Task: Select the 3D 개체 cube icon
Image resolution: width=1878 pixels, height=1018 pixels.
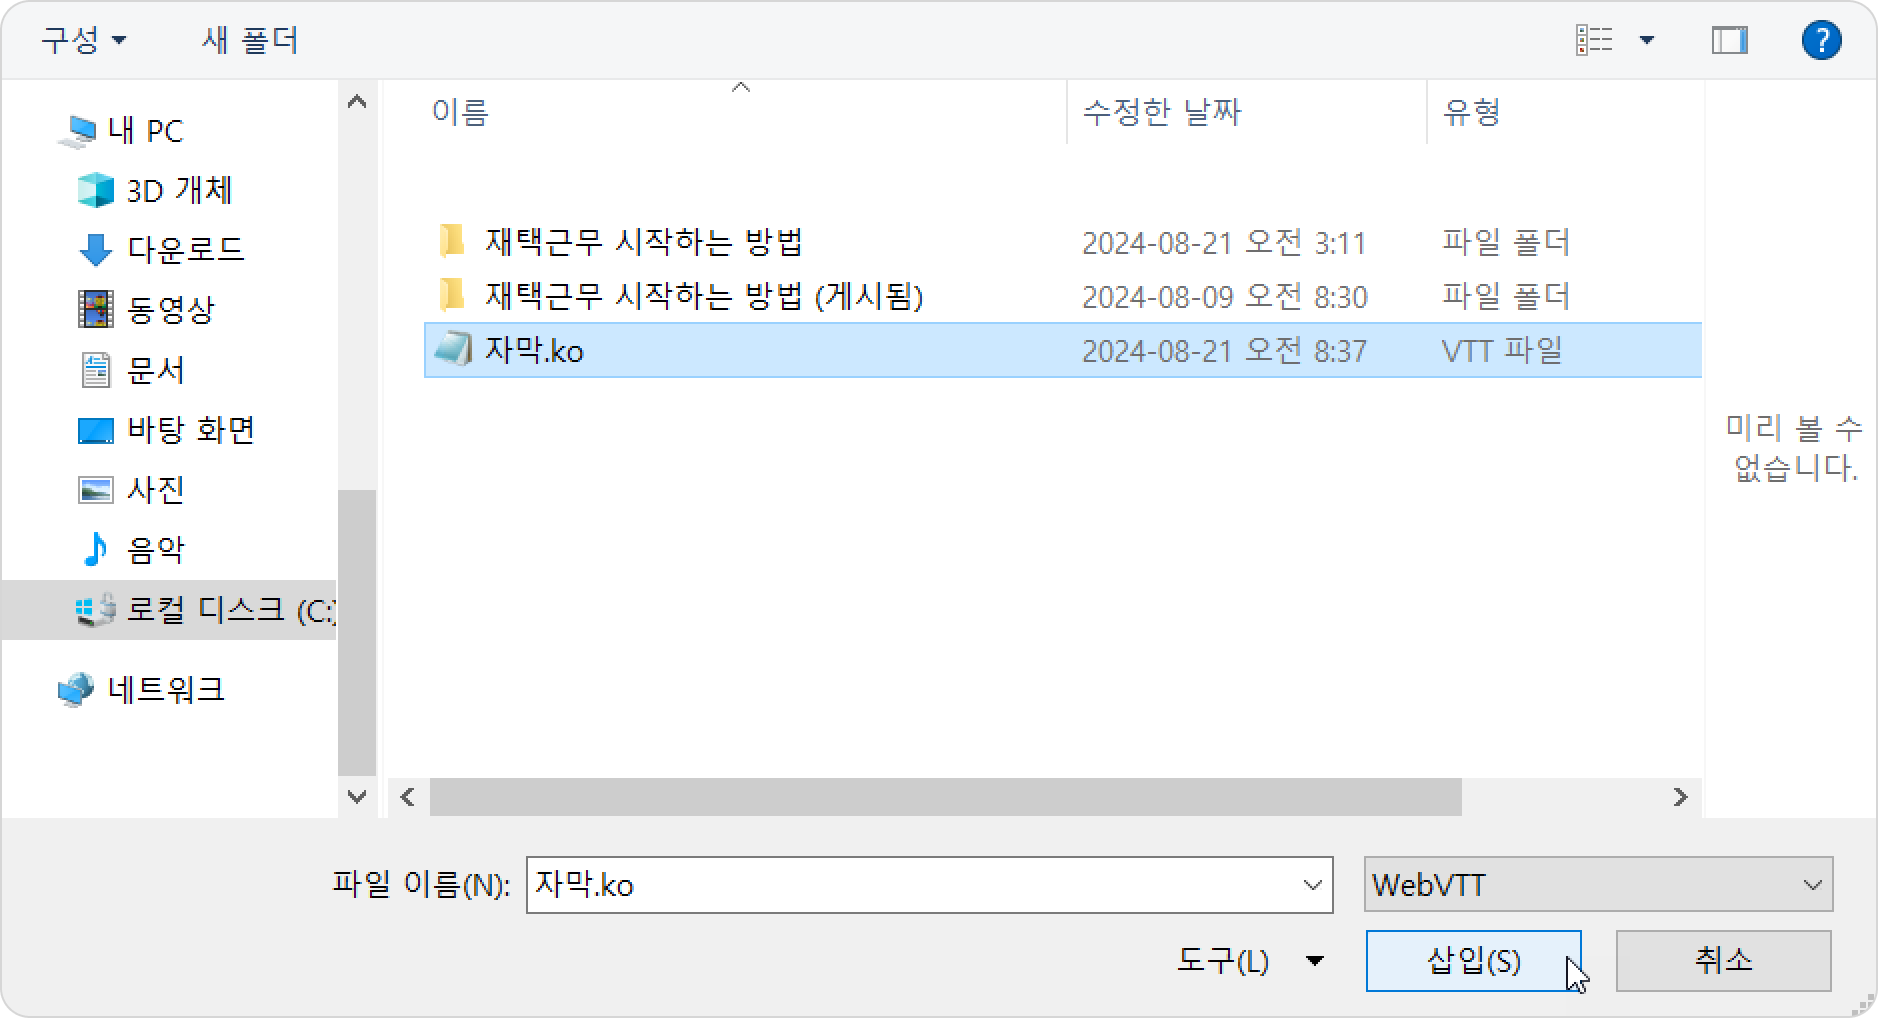Action: point(96,190)
